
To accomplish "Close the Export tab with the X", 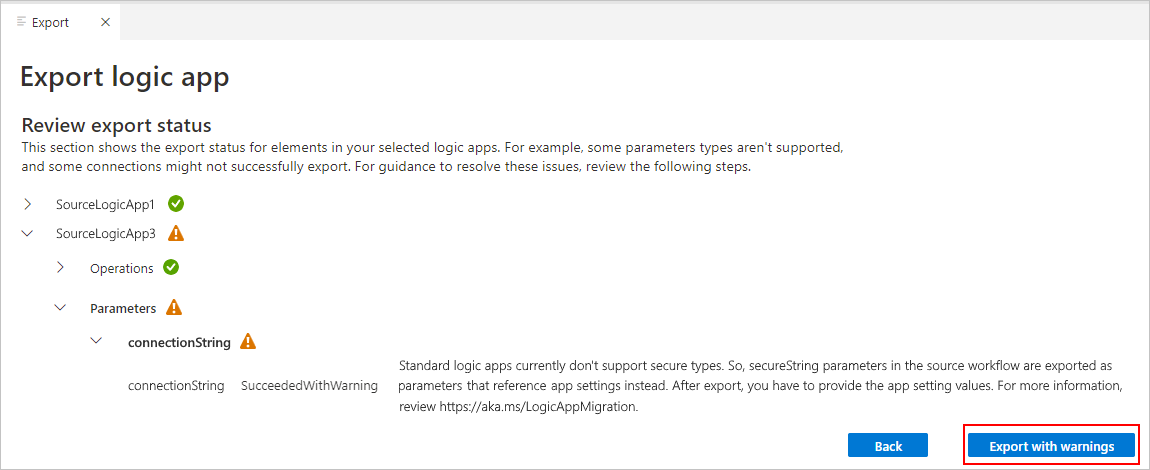I will (x=105, y=22).
